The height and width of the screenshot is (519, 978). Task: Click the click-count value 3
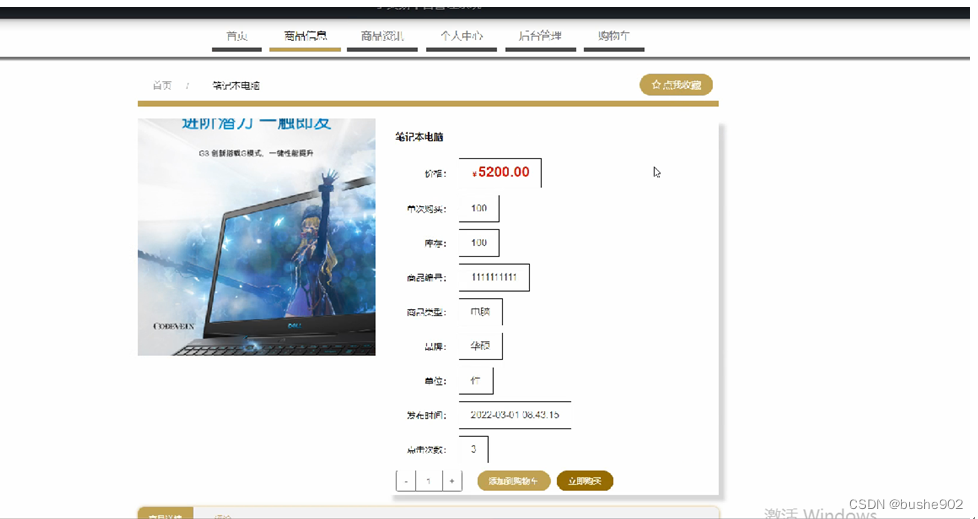(x=473, y=449)
